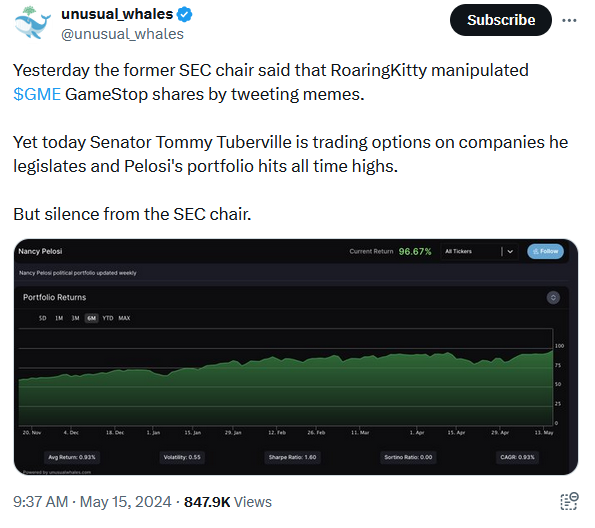The height and width of the screenshot is (528, 595).
Task: Open the @unusual_whales handle
Action: pyautogui.click(x=122, y=34)
